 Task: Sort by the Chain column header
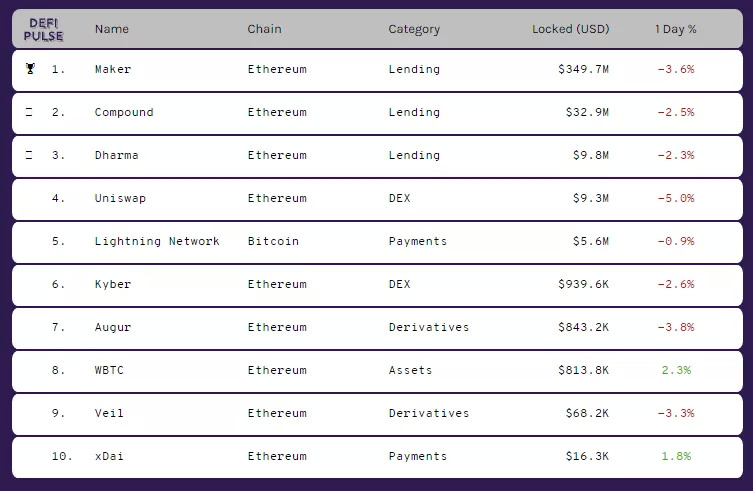264,29
